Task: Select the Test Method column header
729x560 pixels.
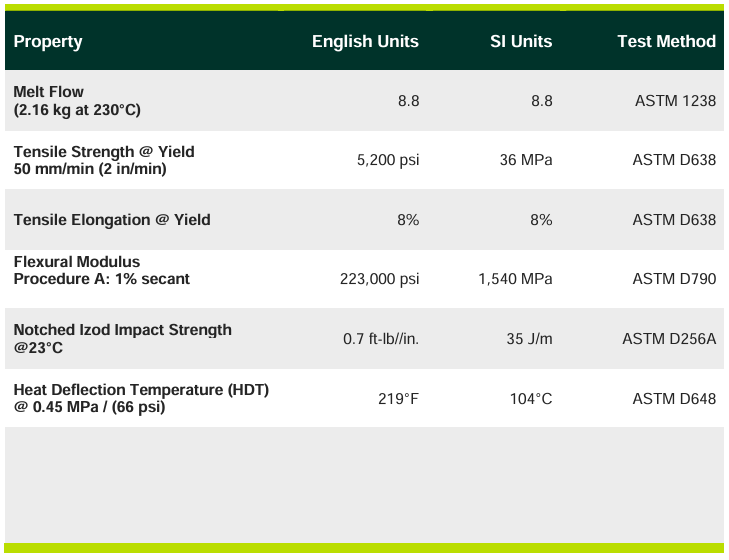Action: pos(666,42)
